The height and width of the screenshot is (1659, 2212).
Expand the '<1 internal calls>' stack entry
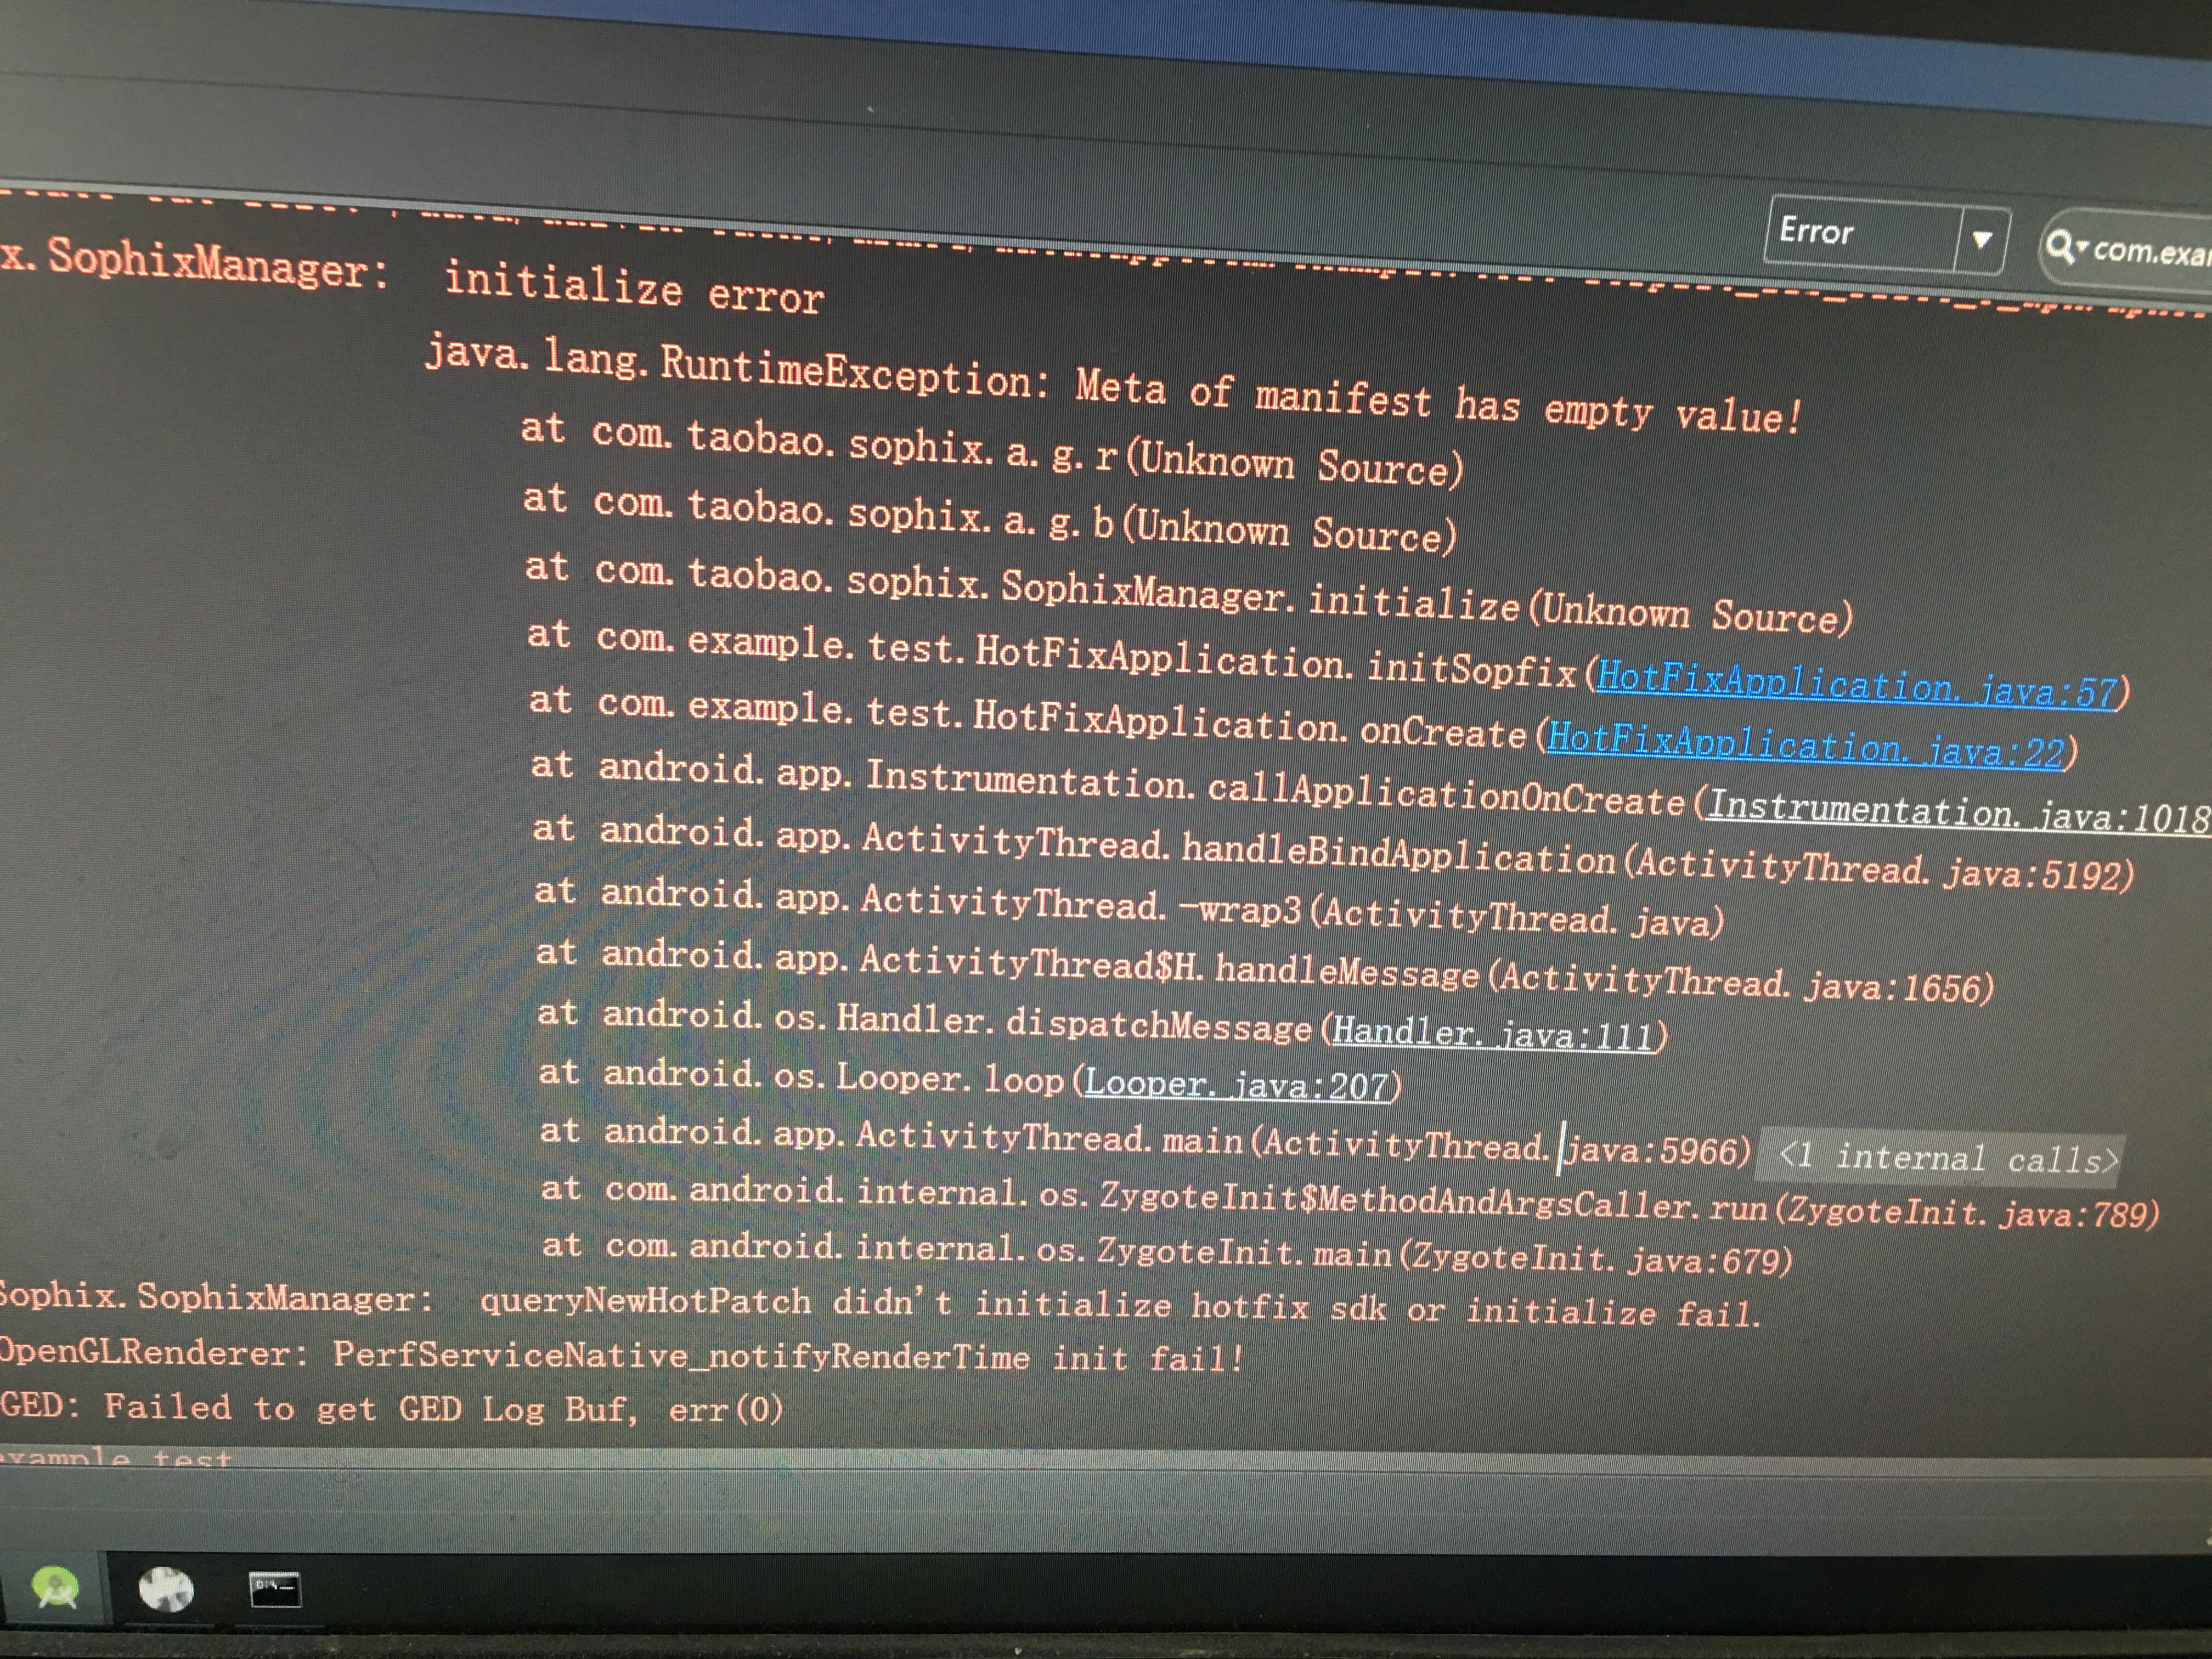pos(1942,1157)
